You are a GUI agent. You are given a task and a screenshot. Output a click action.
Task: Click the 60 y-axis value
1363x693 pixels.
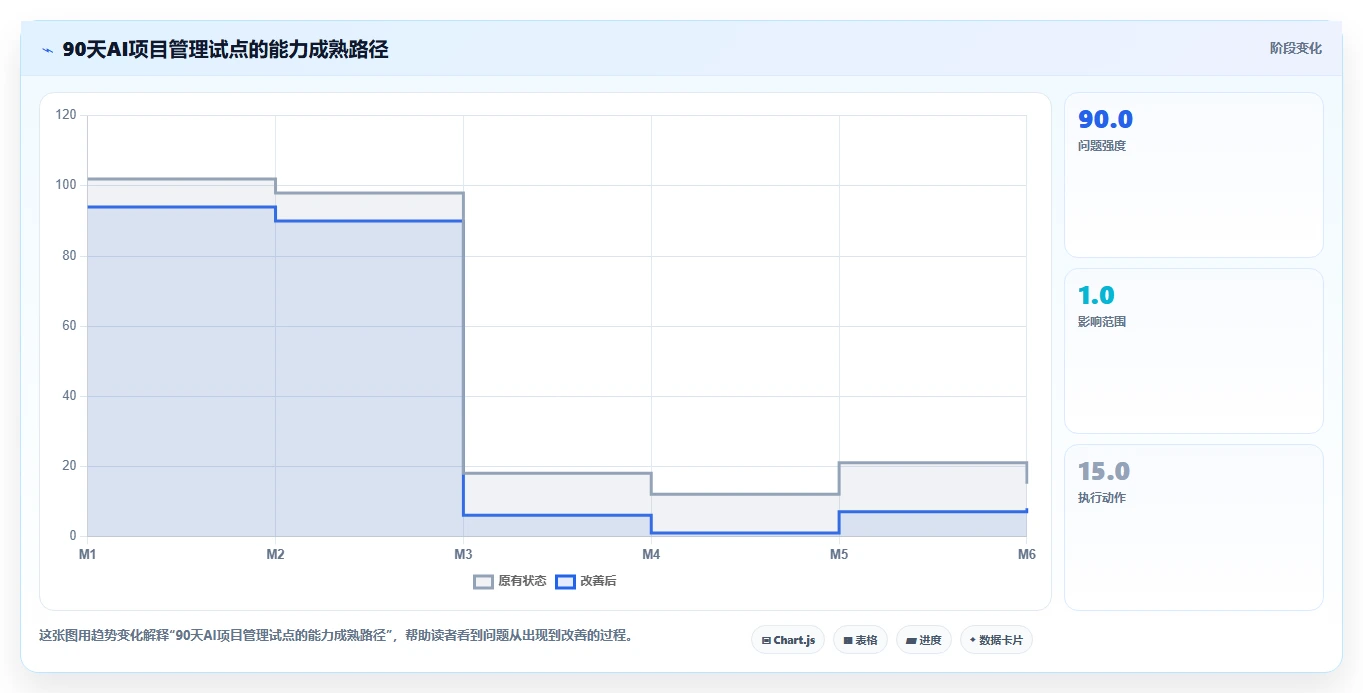69,326
